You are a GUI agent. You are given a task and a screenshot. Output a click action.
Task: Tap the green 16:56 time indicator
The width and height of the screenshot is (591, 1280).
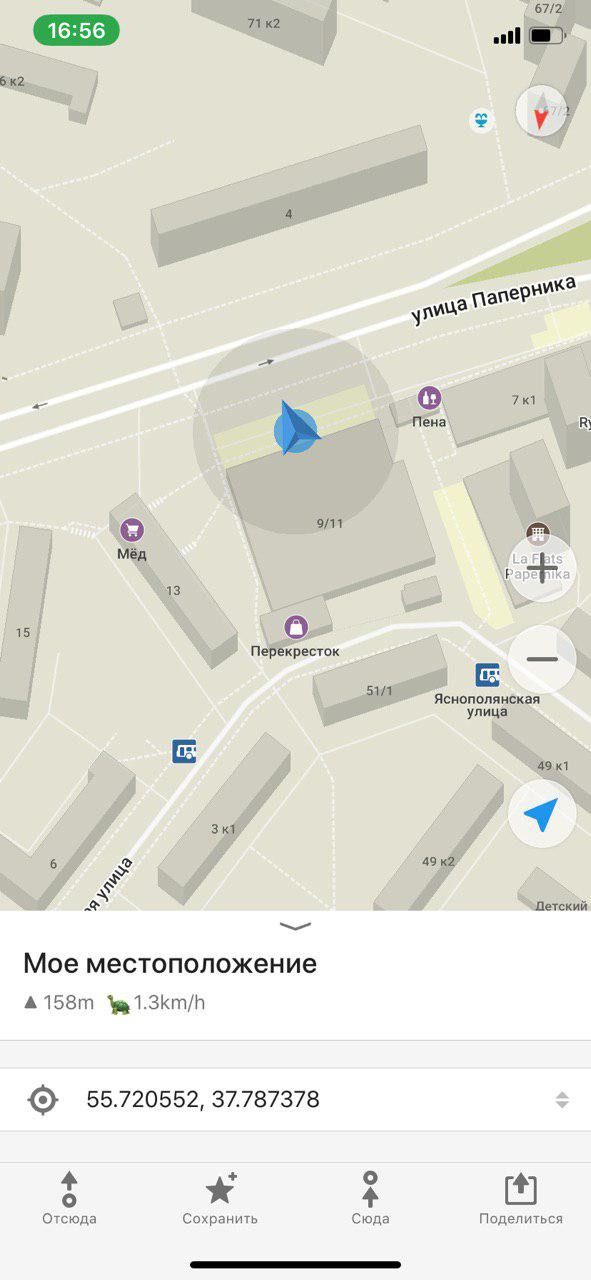76,31
